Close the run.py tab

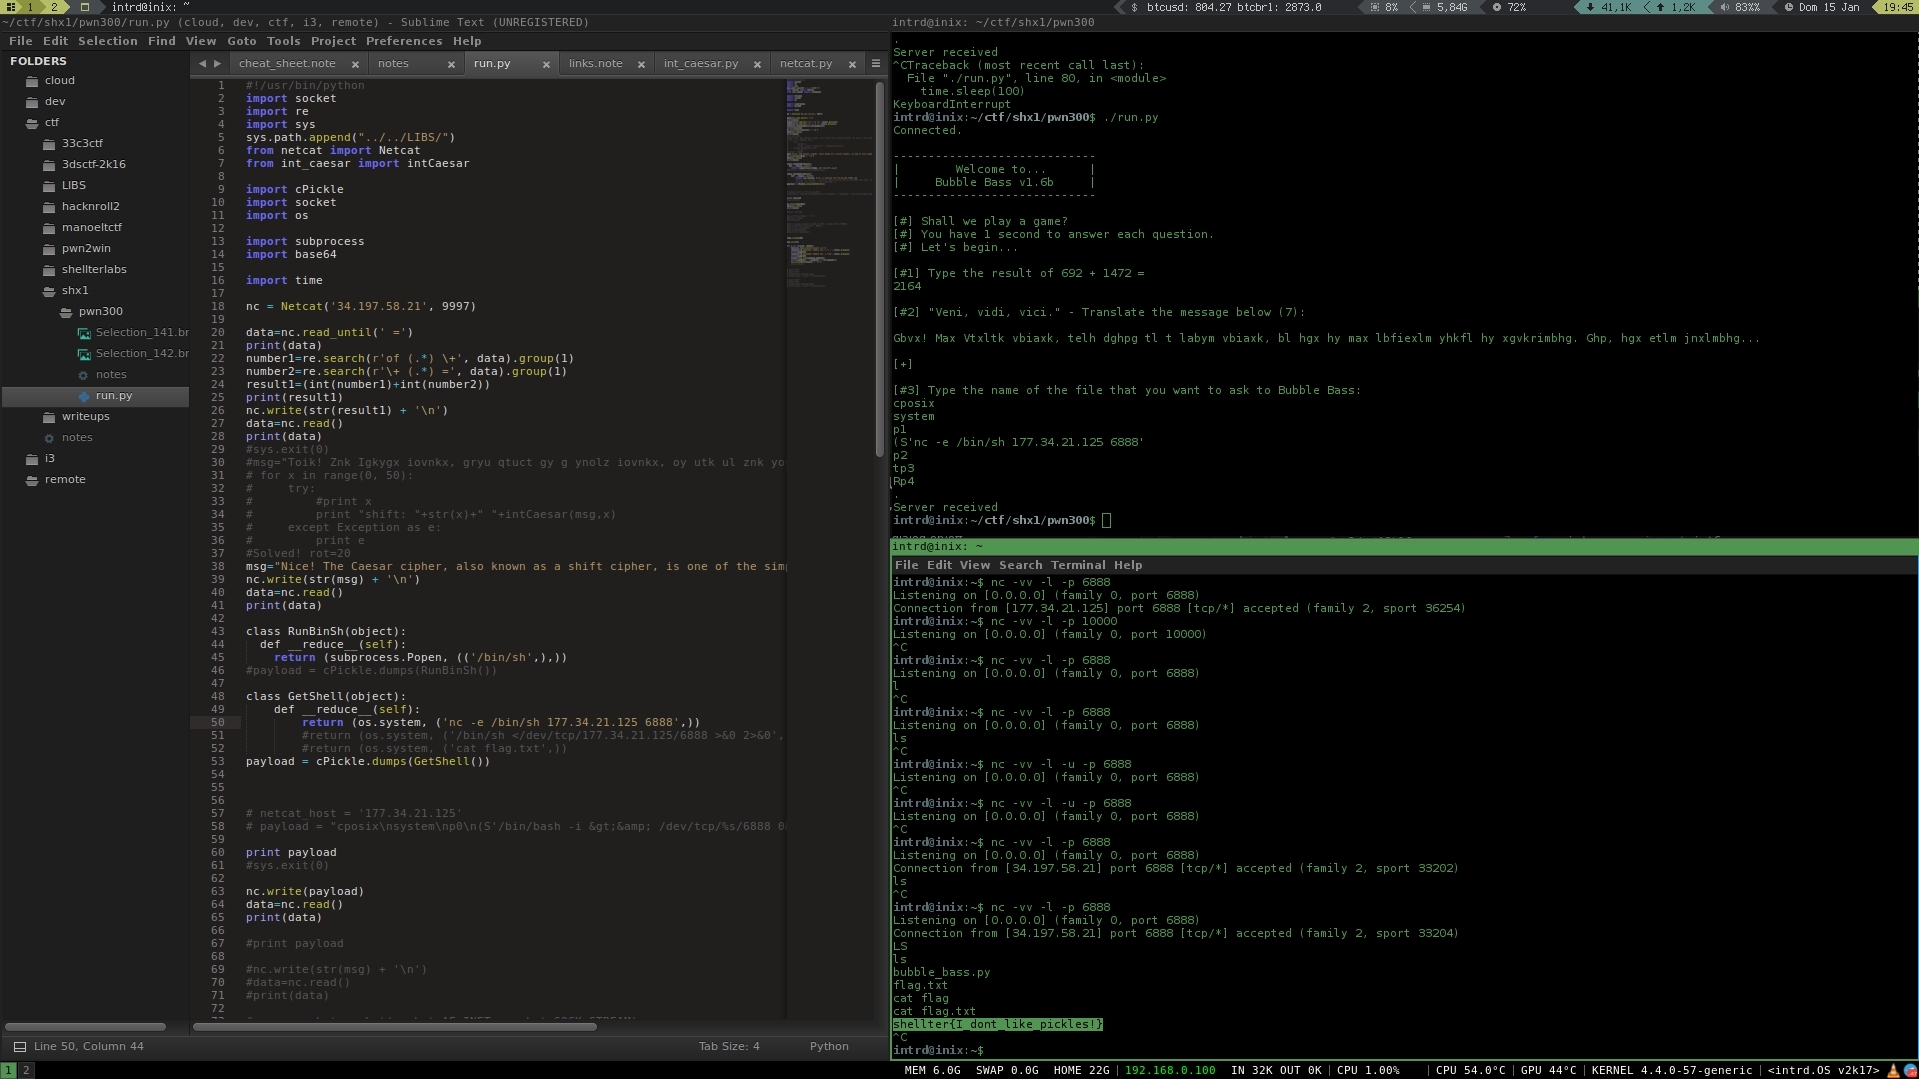click(x=546, y=64)
